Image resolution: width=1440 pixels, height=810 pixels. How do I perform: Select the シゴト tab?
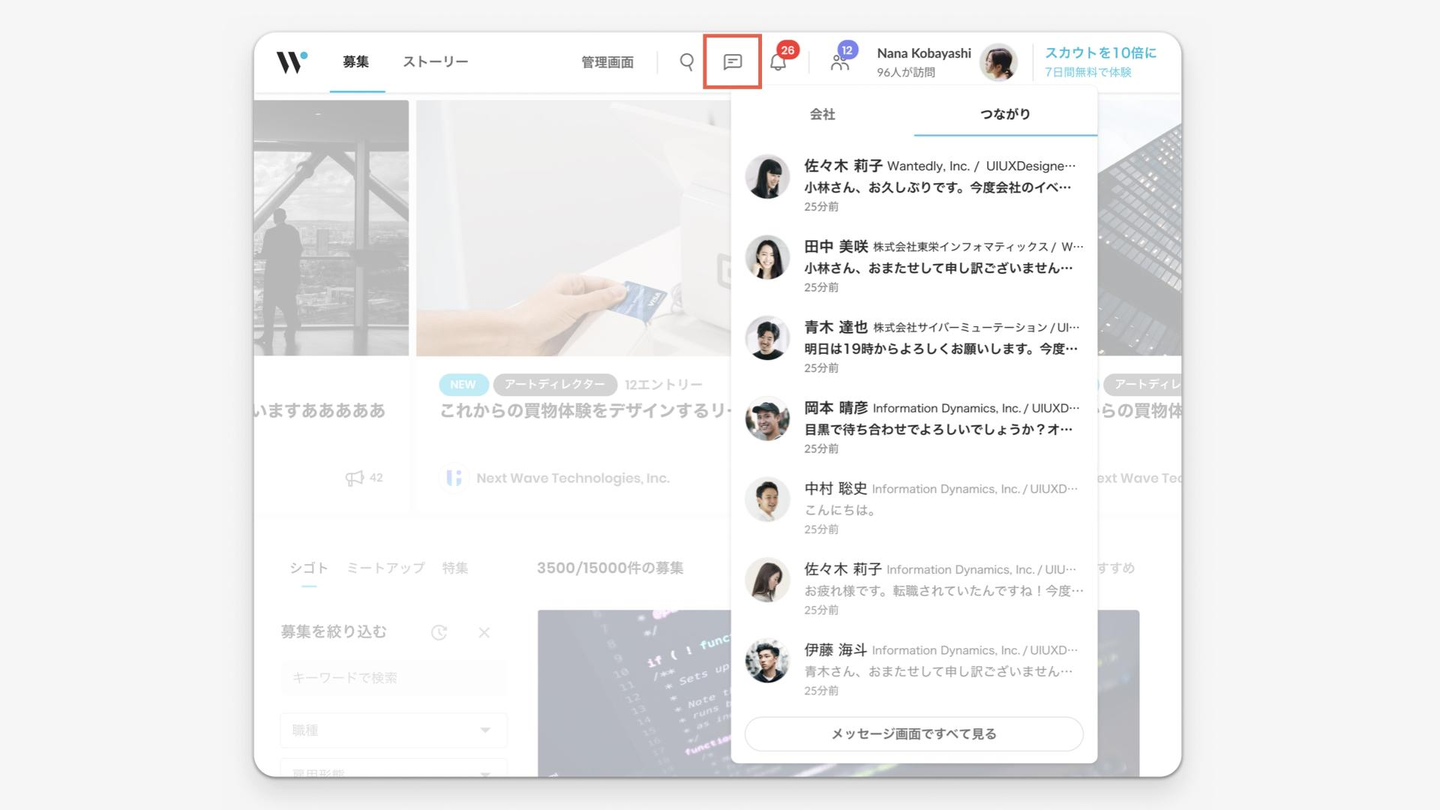click(309, 568)
